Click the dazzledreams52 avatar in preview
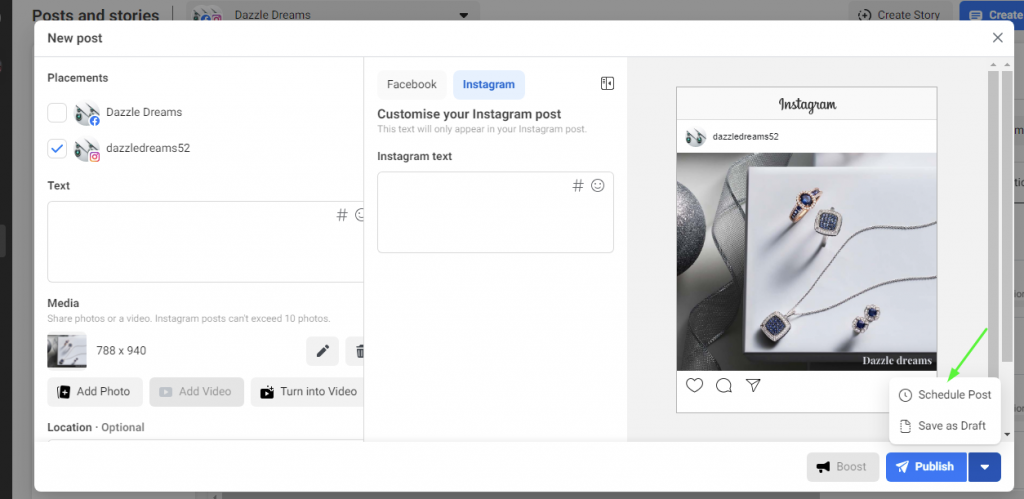 click(x=696, y=137)
